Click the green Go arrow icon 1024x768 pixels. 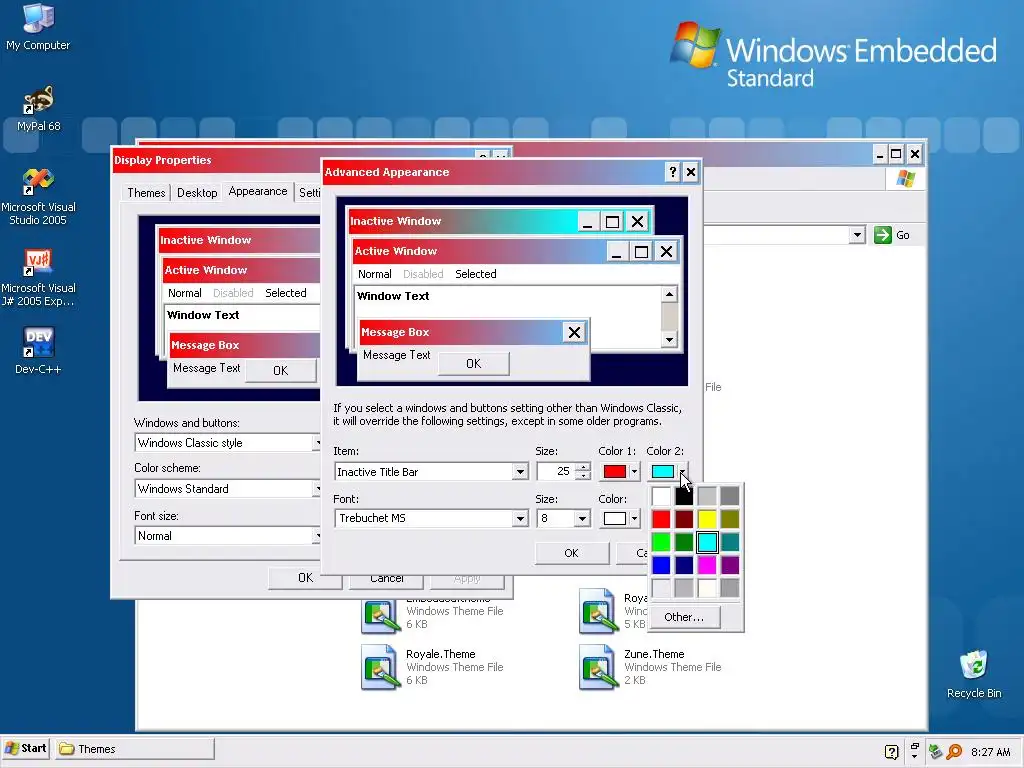[882, 235]
